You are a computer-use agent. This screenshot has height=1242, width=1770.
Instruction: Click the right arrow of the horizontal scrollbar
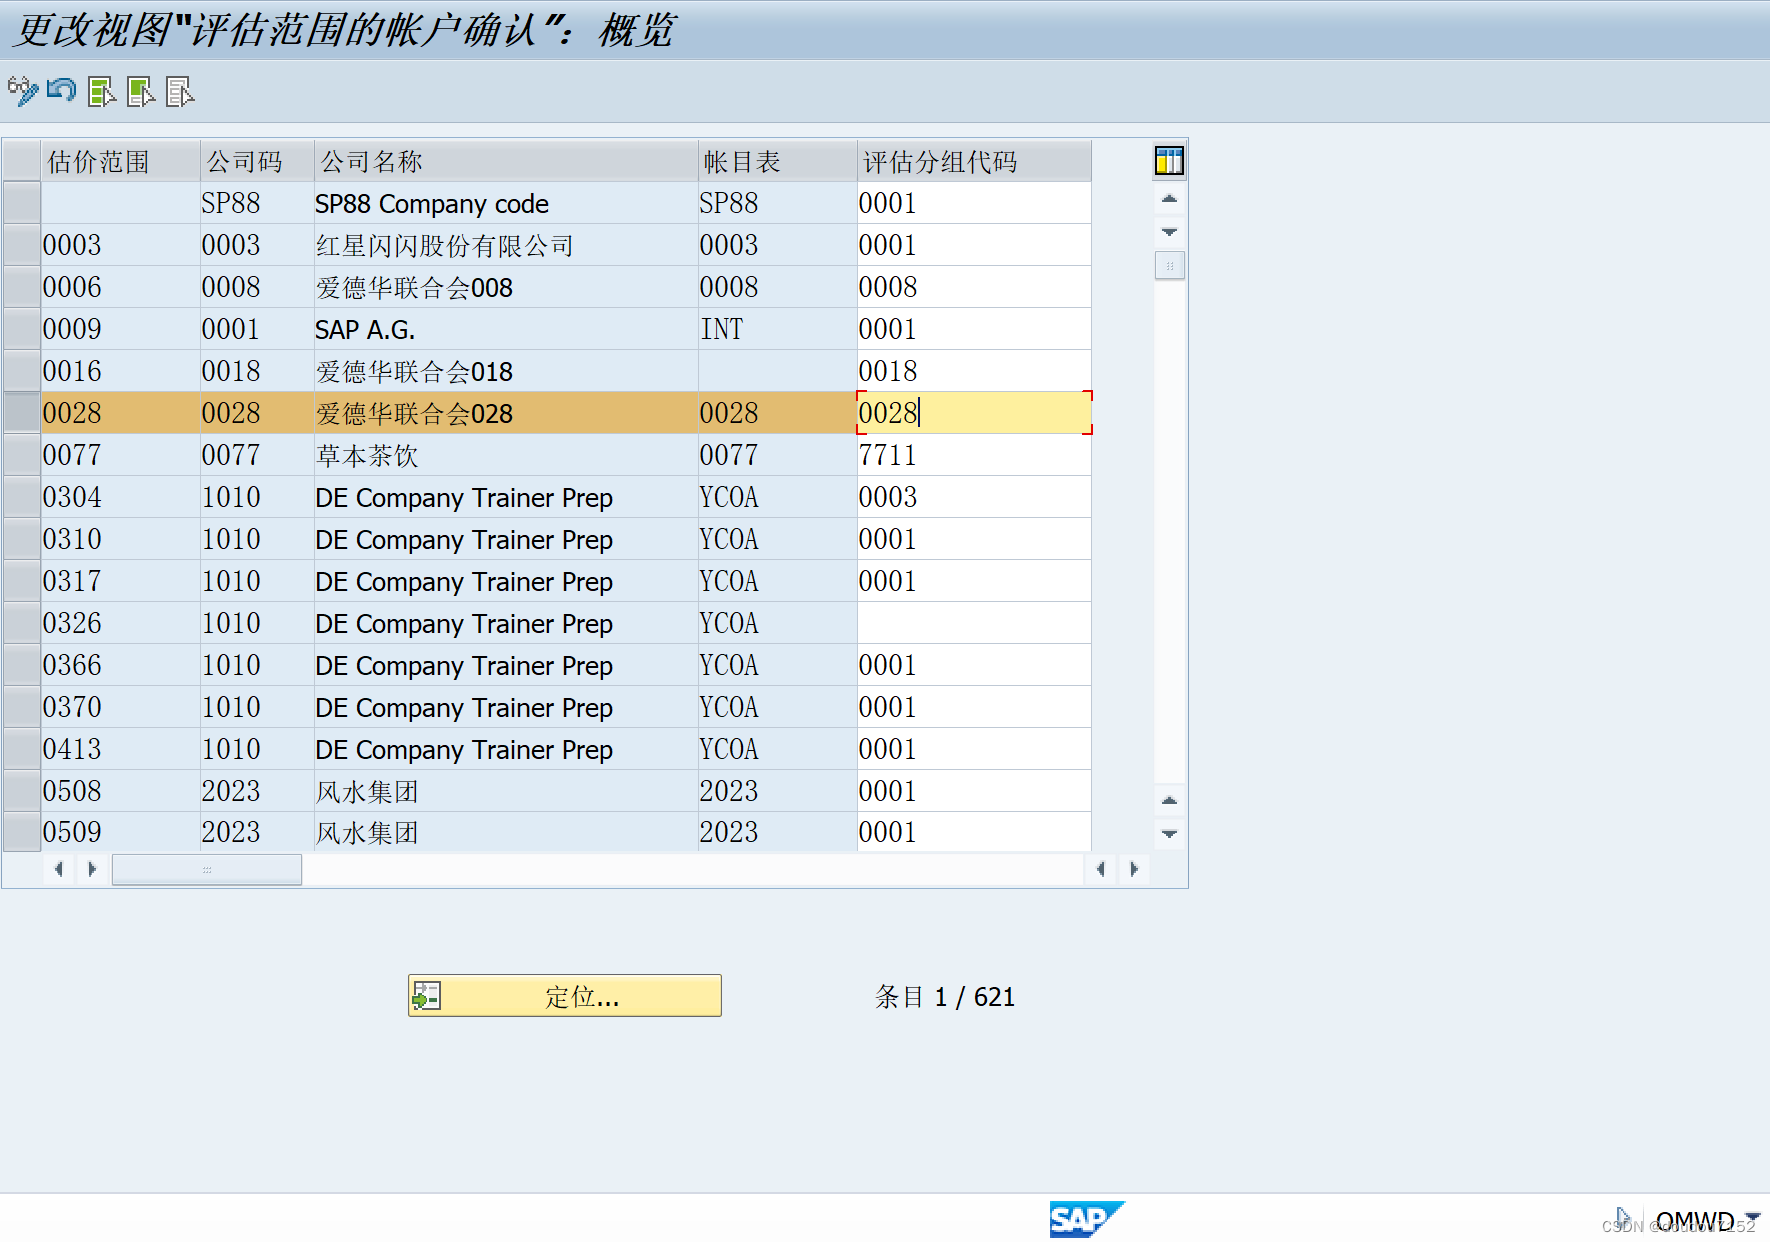[1134, 869]
